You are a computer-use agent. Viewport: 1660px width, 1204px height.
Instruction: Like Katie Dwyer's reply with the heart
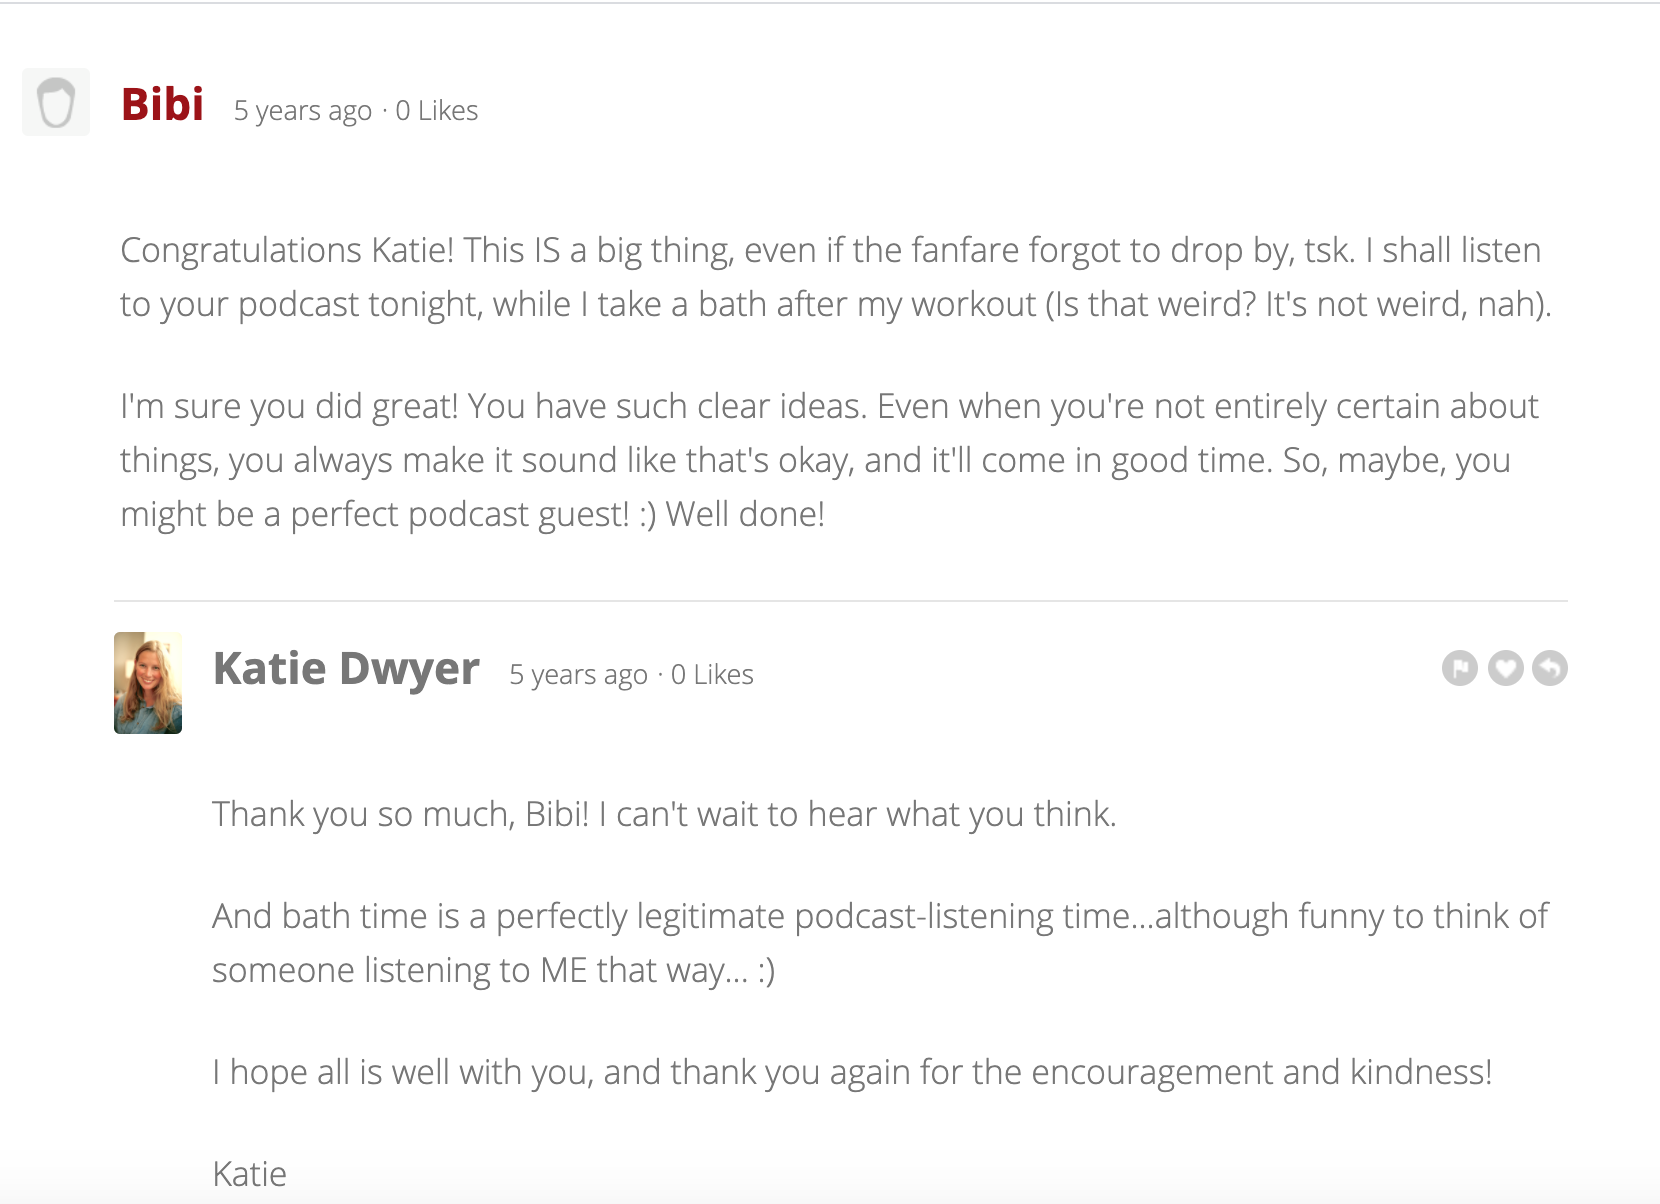tap(1505, 668)
